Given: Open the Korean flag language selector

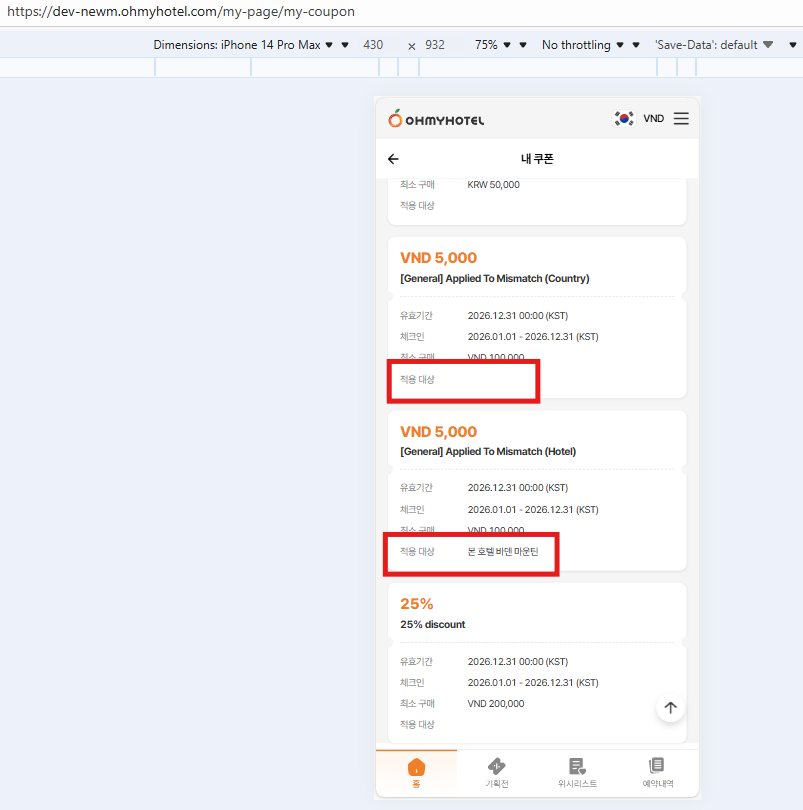Looking at the screenshot, I should 624,118.
